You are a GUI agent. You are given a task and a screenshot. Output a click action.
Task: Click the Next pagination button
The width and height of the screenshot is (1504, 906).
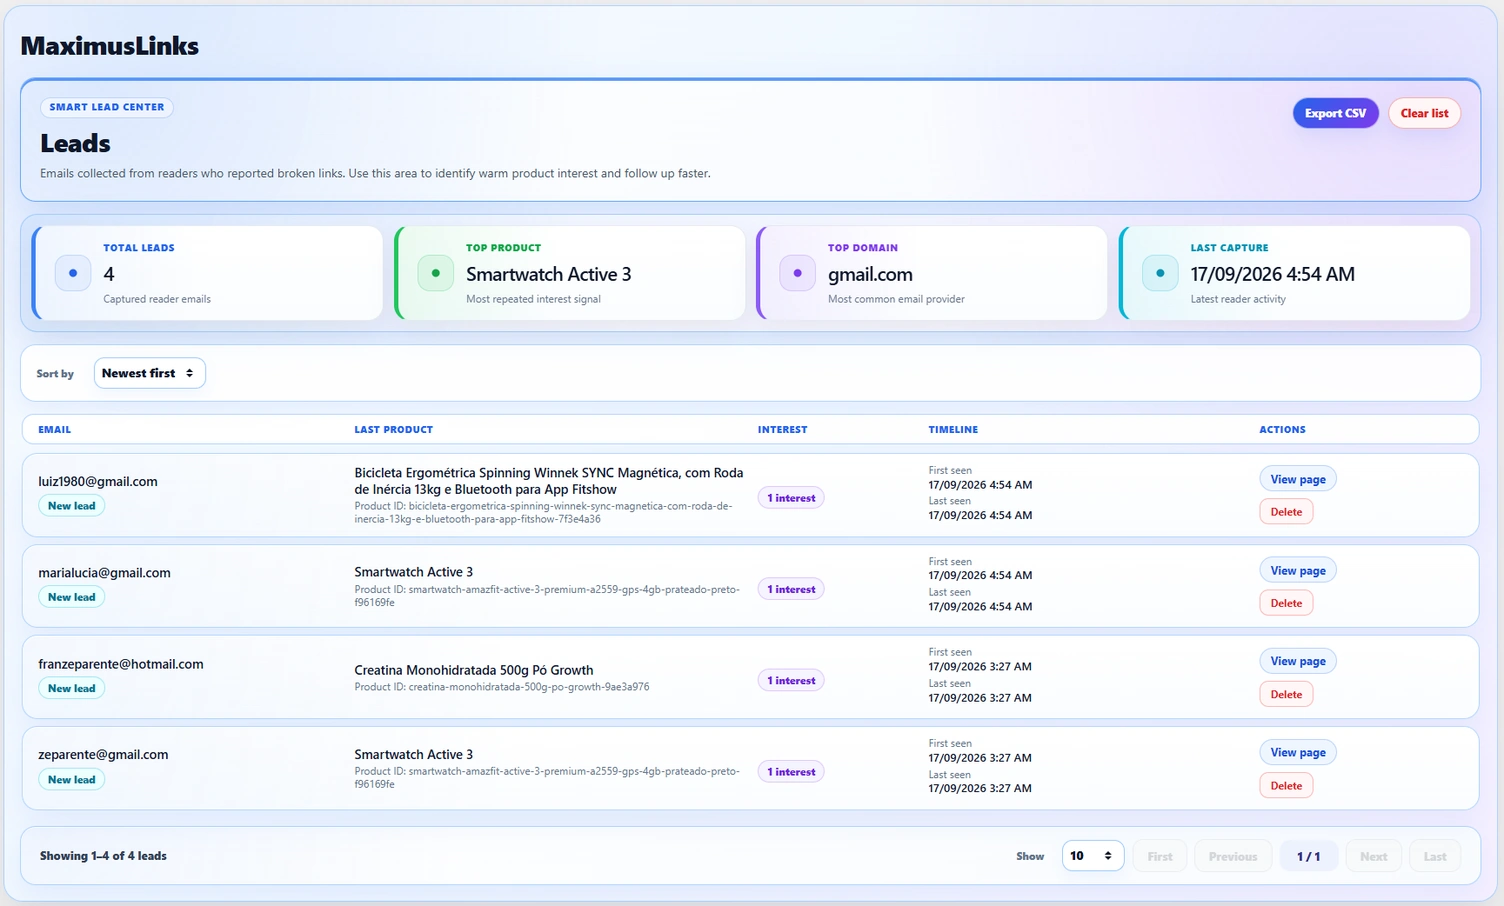tap(1373, 856)
